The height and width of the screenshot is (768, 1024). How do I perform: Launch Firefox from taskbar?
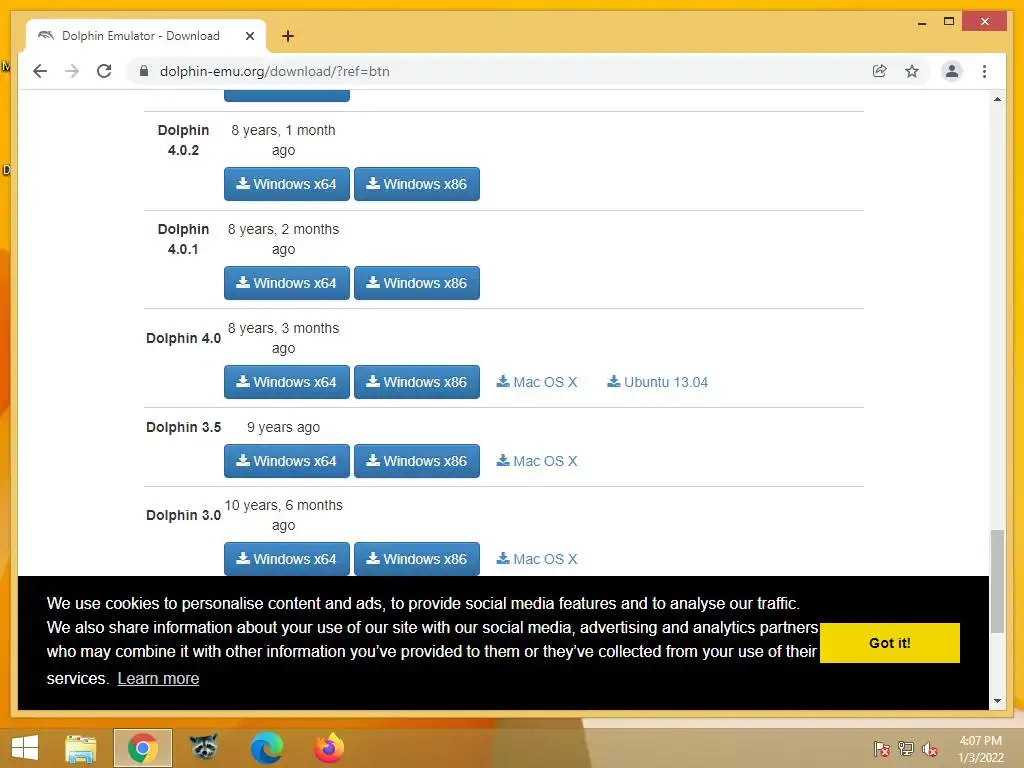(328, 748)
